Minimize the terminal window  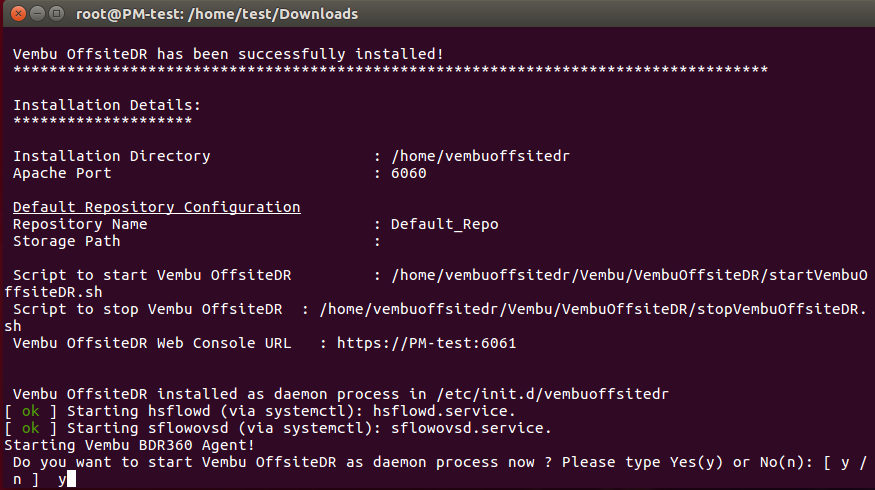tap(37, 13)
